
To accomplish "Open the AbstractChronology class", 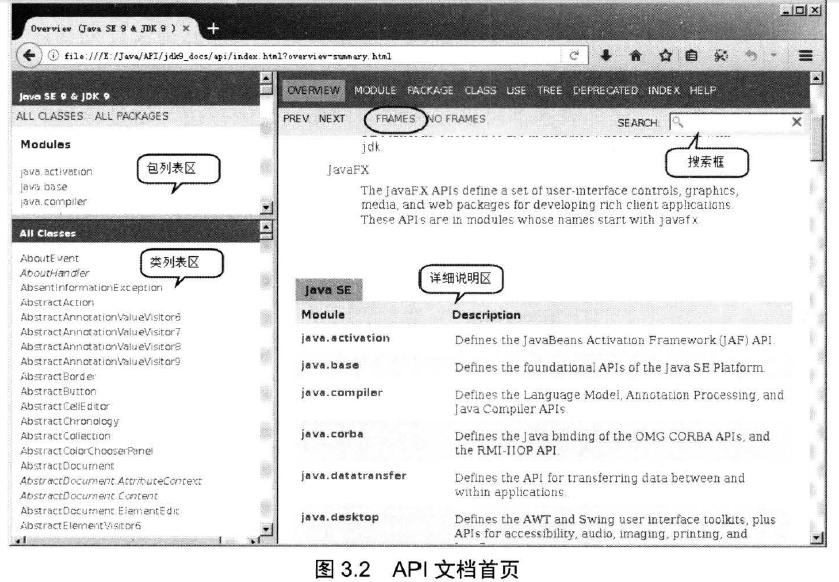I will tap(70, 422).
